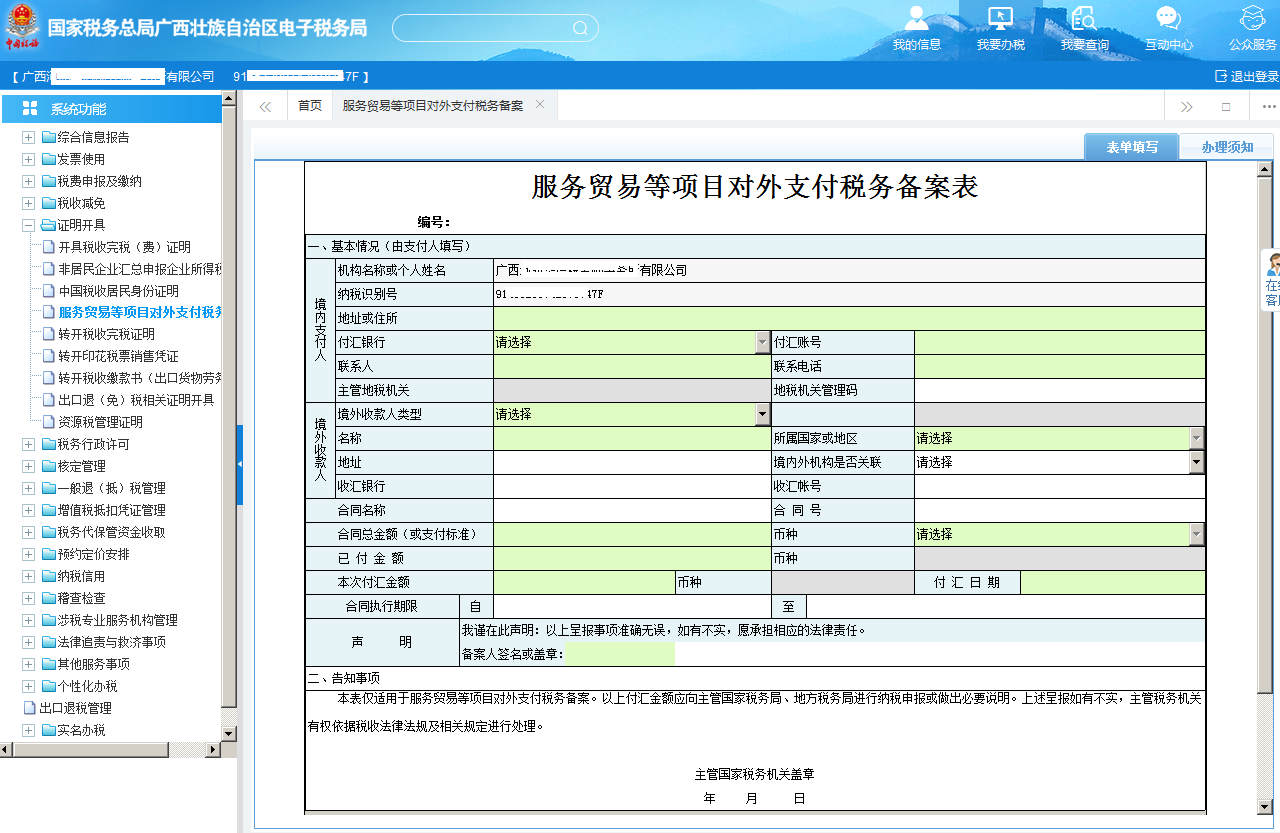Click the form's vertical scrollbar down arrow

pos(1265,806)
